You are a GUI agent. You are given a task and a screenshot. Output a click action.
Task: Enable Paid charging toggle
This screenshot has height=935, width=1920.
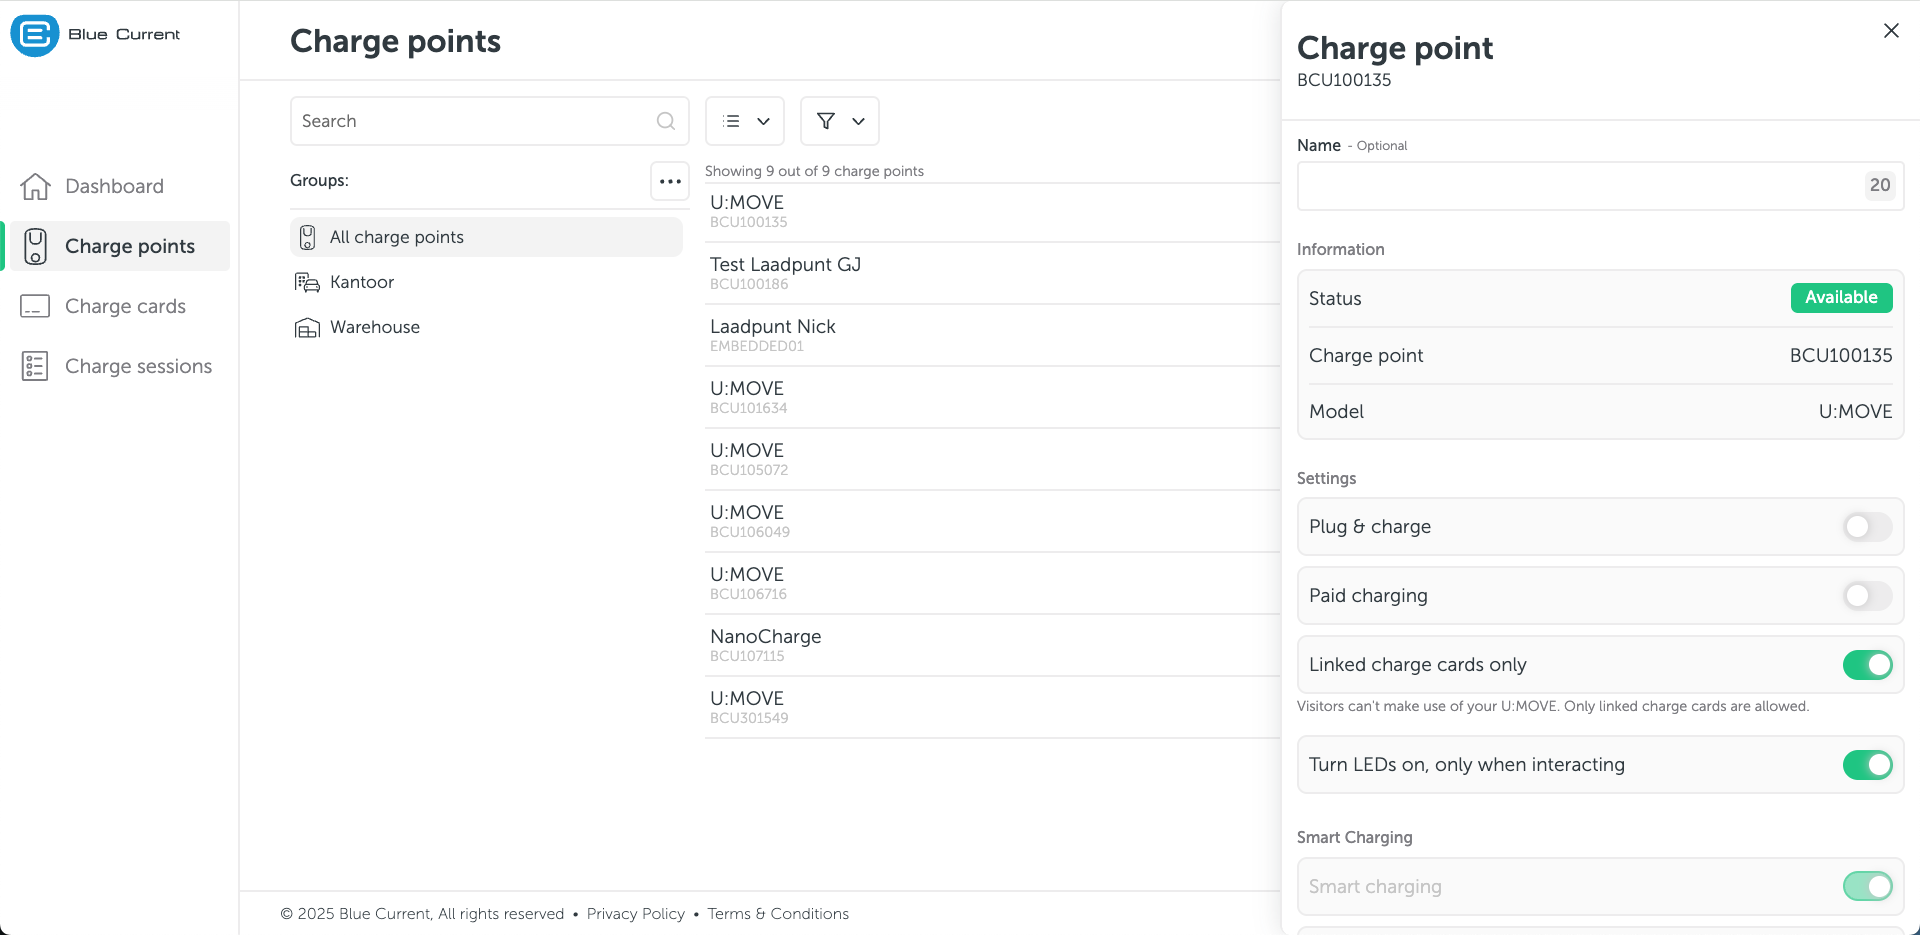click(x=1867, y=596)
